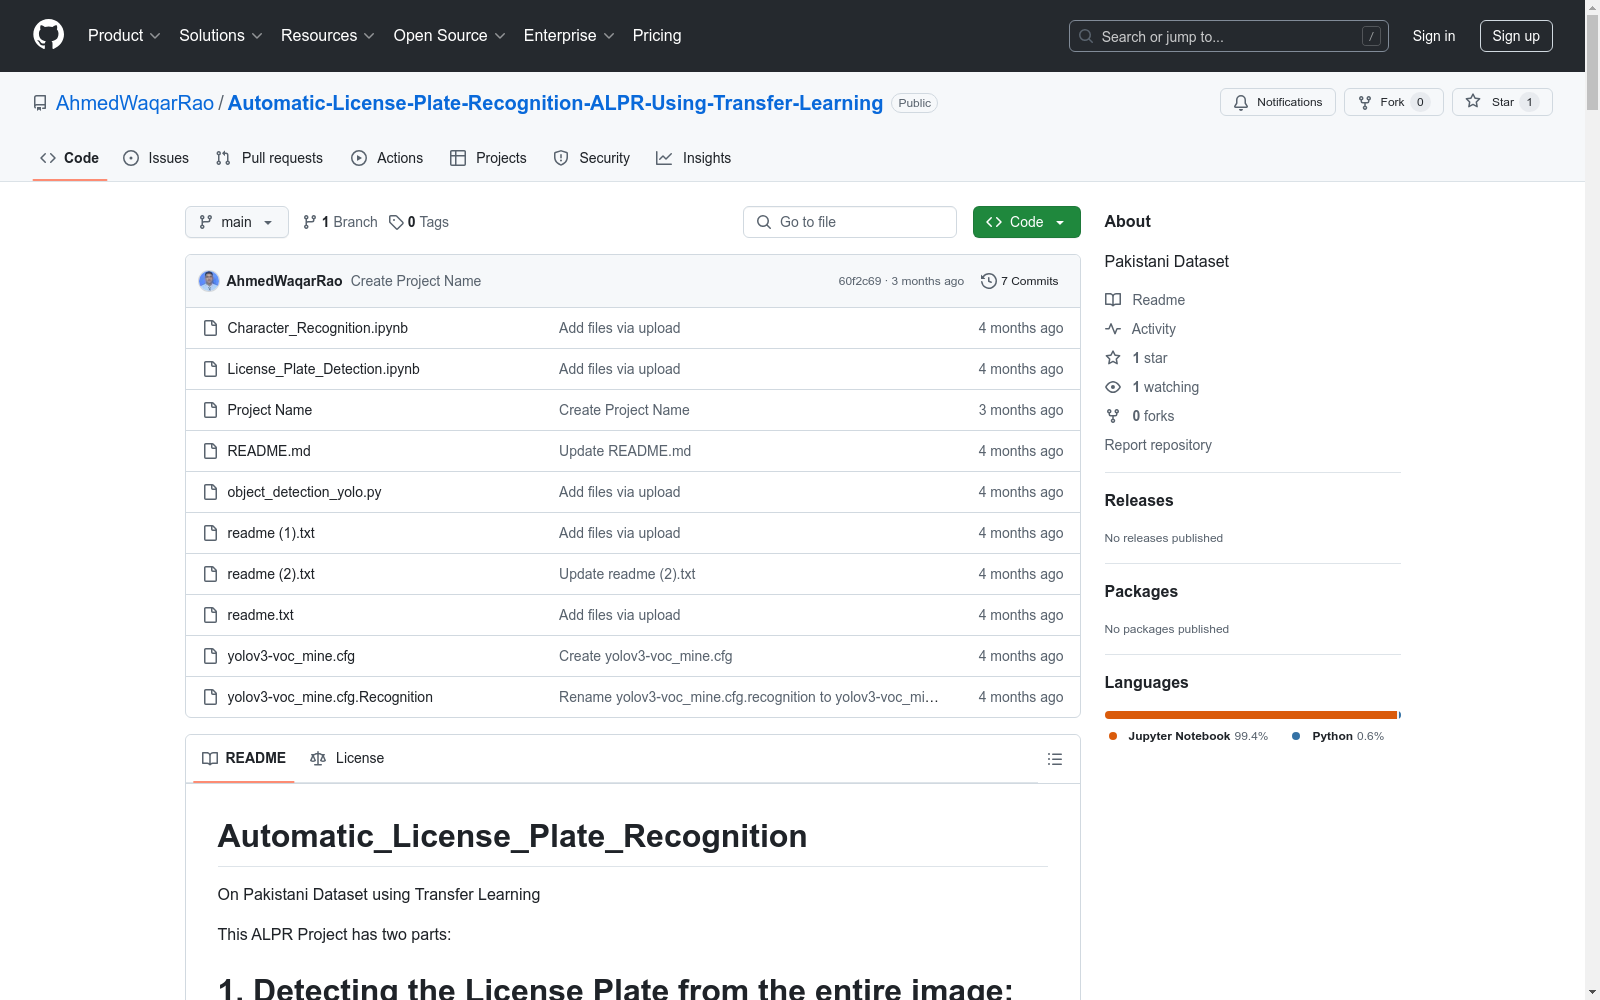This screenshot has width=1600, height=1000.
Task: Open the README outline list icon
Action: (1054, 759)
